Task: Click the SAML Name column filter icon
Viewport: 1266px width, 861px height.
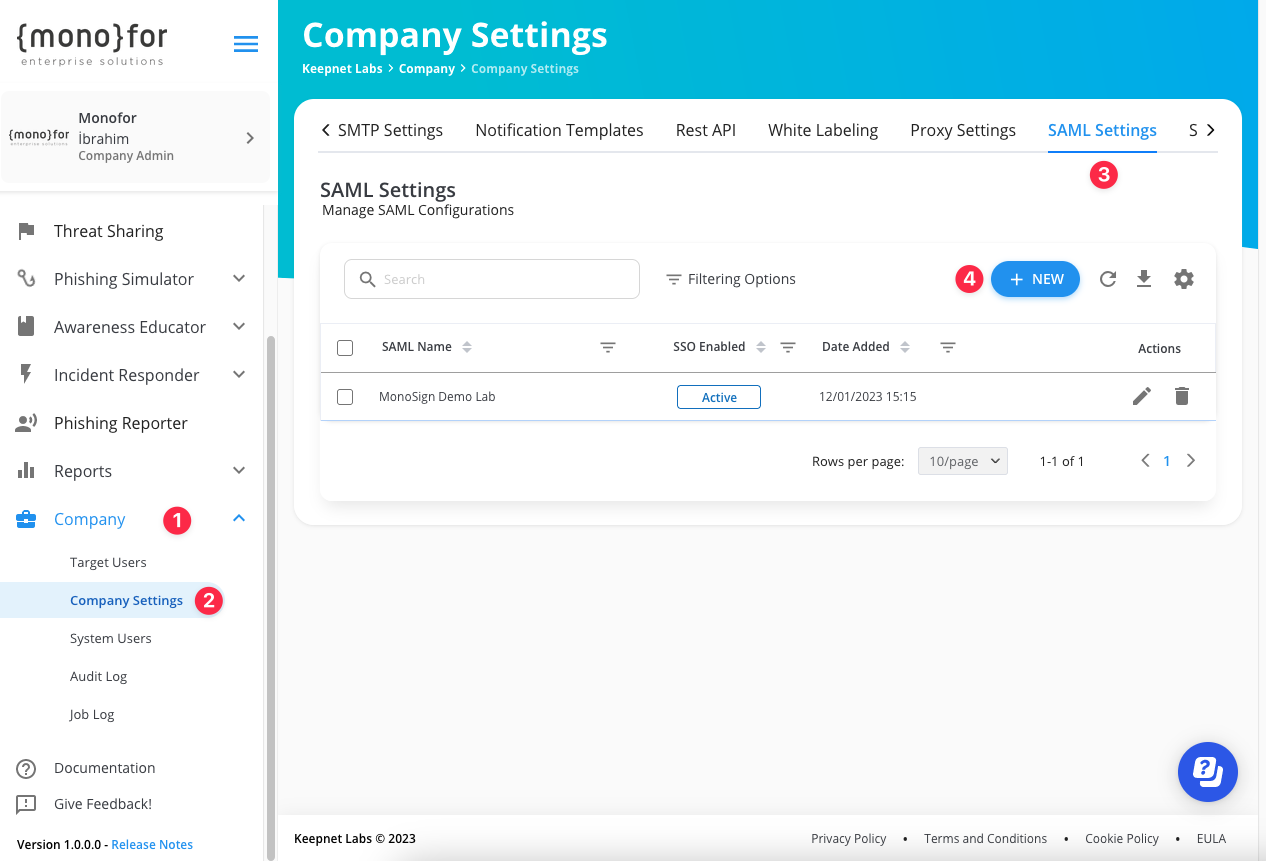Action: (607, 347)
